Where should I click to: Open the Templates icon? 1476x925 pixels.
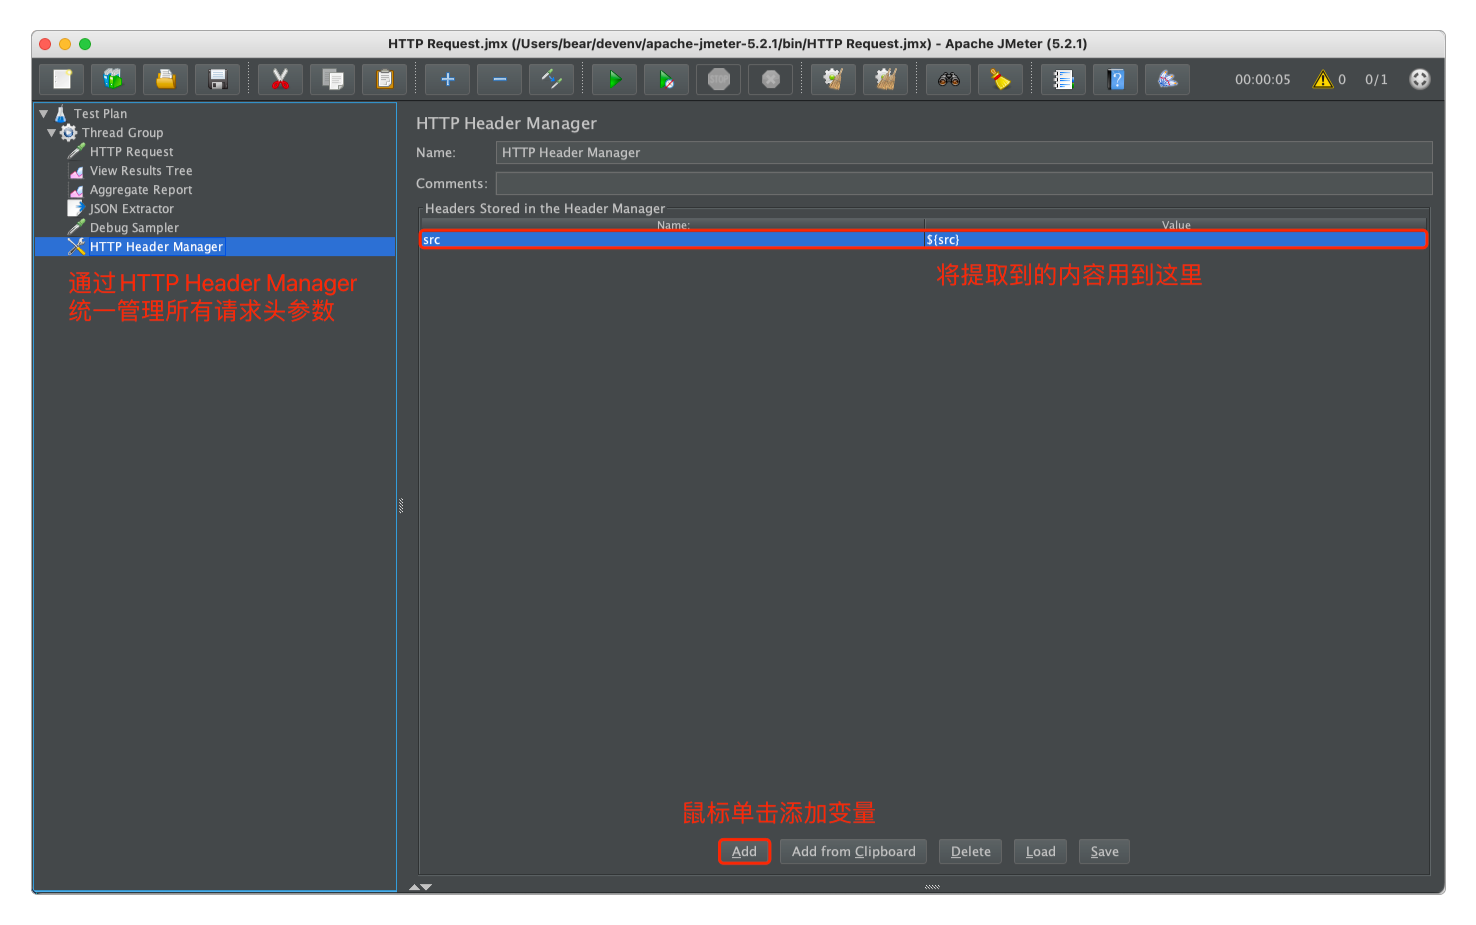(114, 79)
